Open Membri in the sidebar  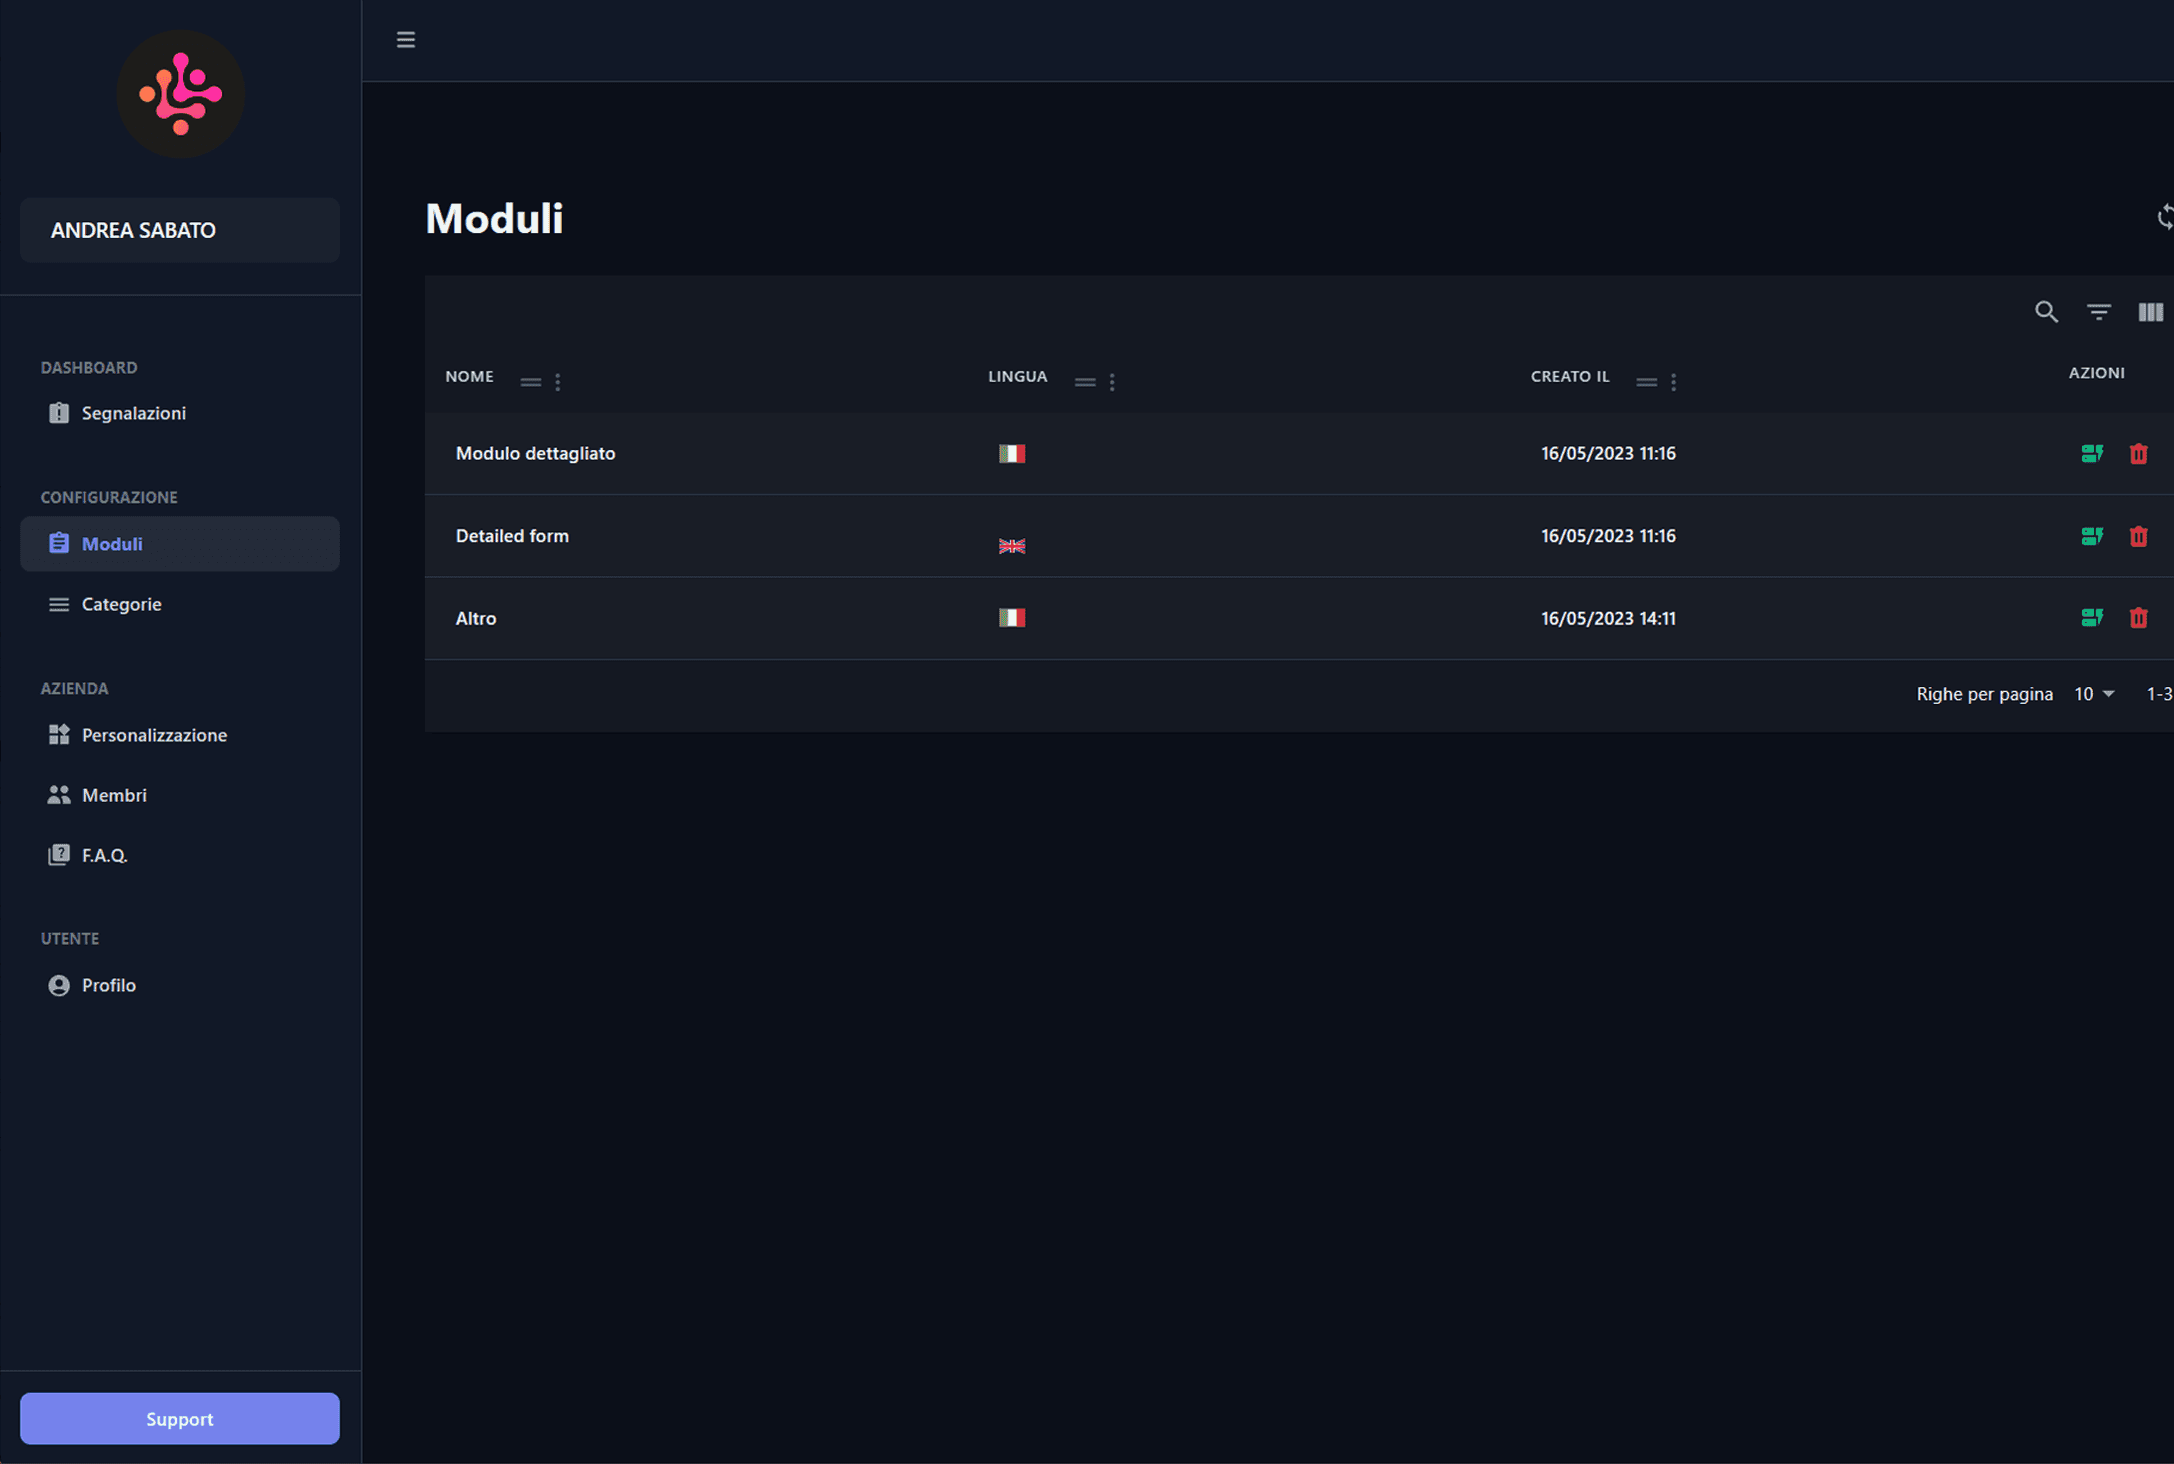(180, 795)
